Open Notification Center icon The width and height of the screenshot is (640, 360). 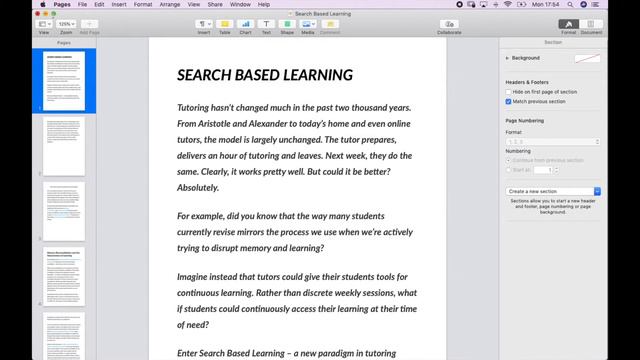tap(596, 4)
